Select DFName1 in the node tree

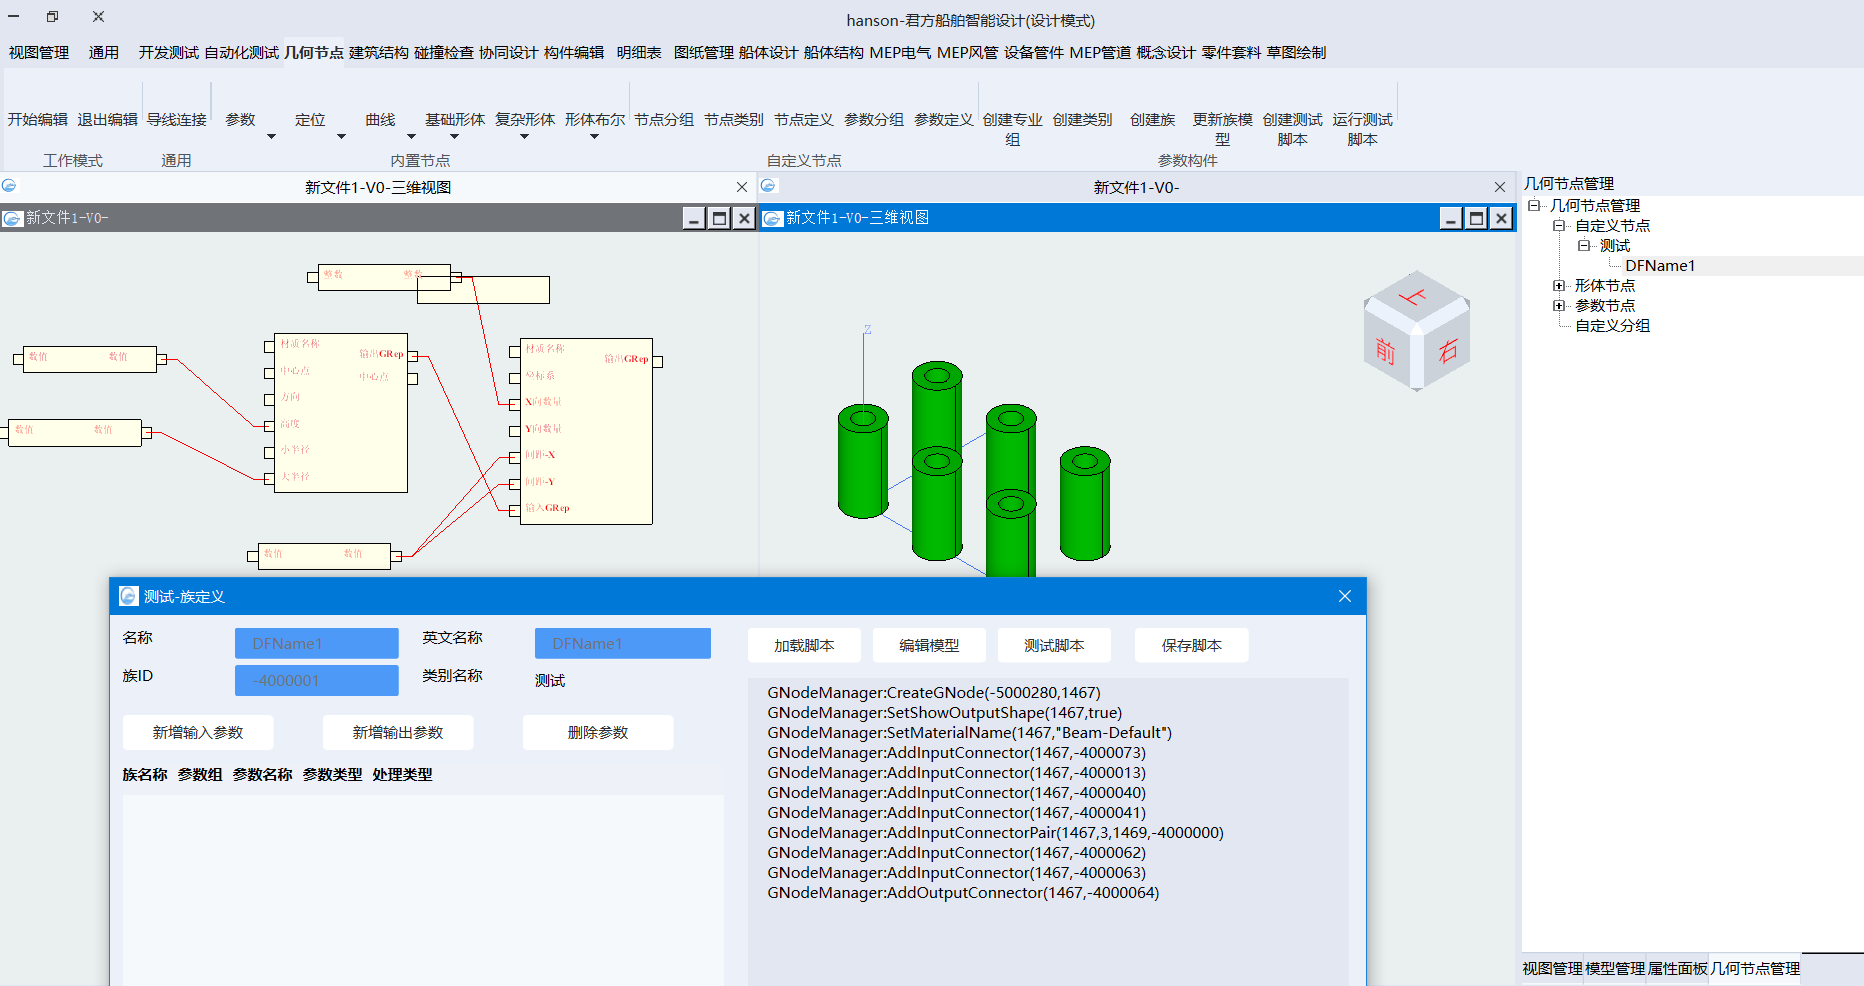[x=1659, y=266]
